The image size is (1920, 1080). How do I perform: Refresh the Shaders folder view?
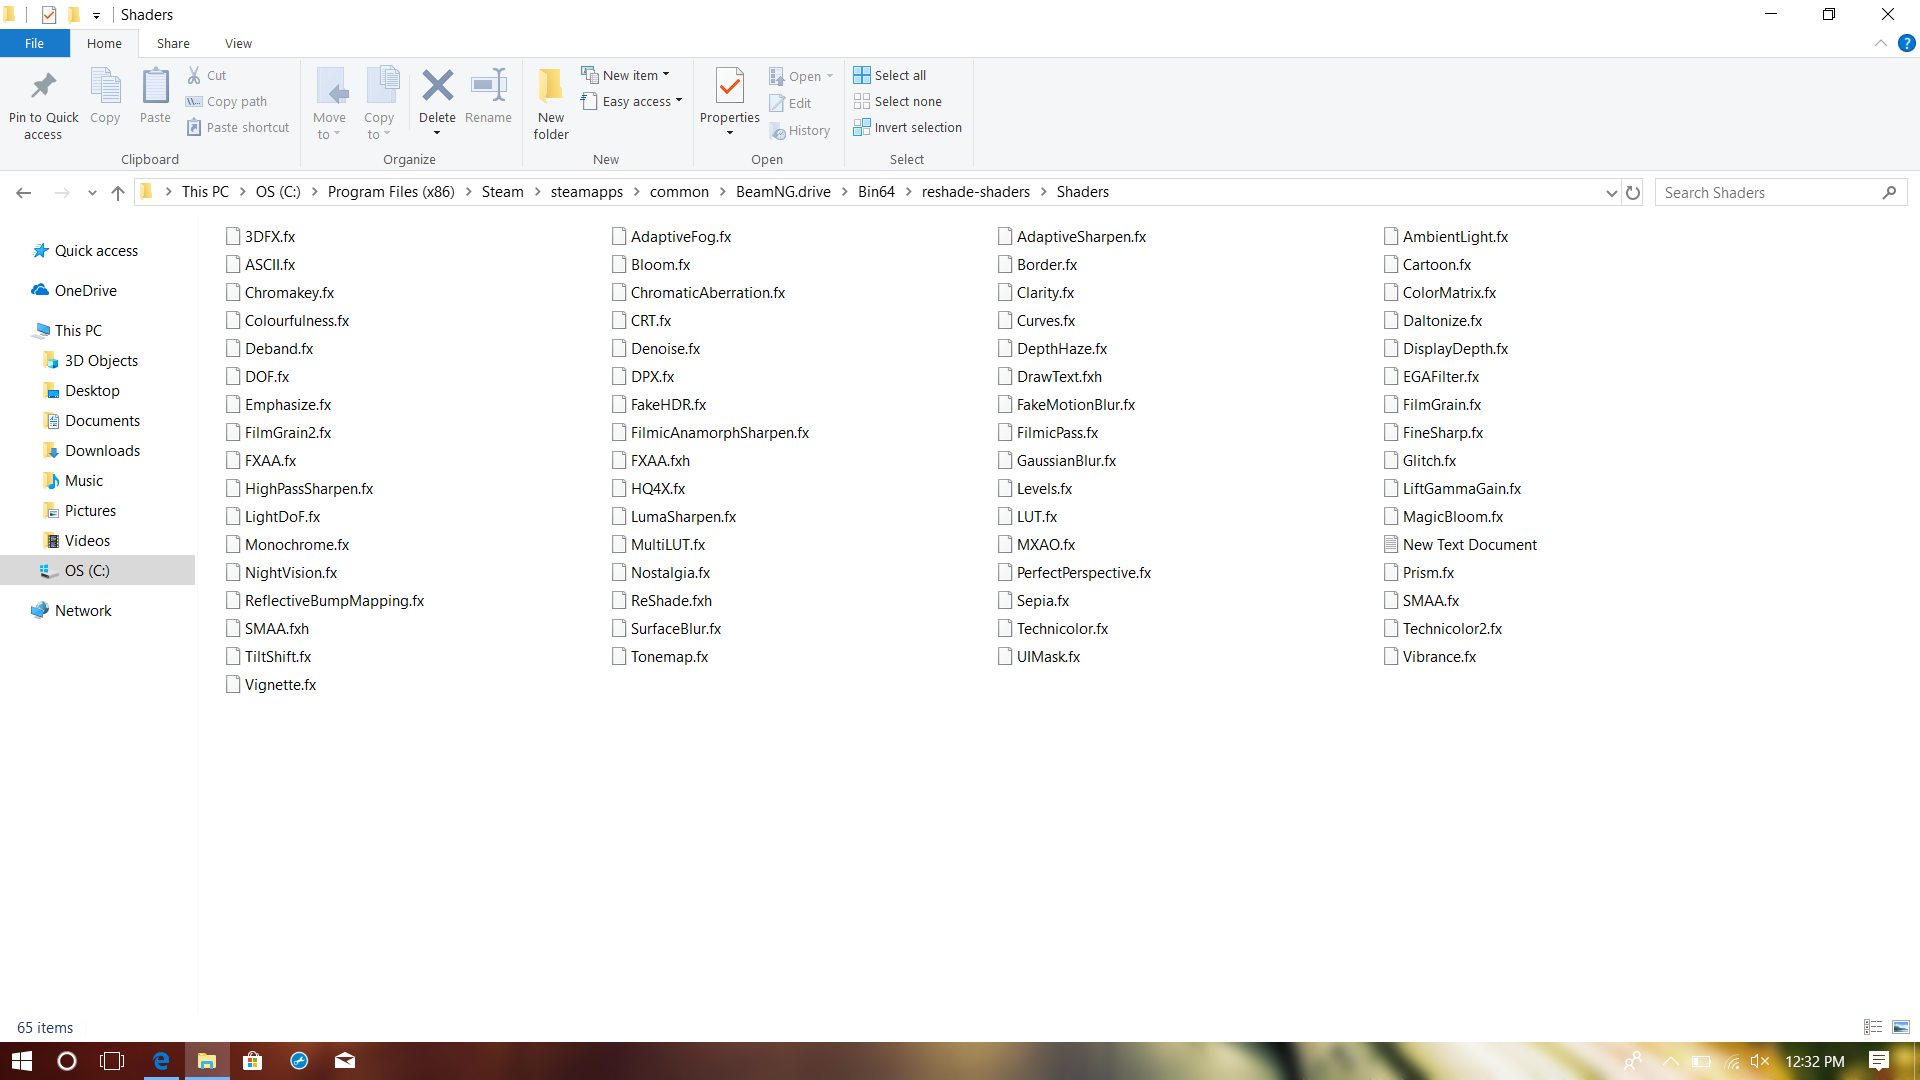[1633, 192]
